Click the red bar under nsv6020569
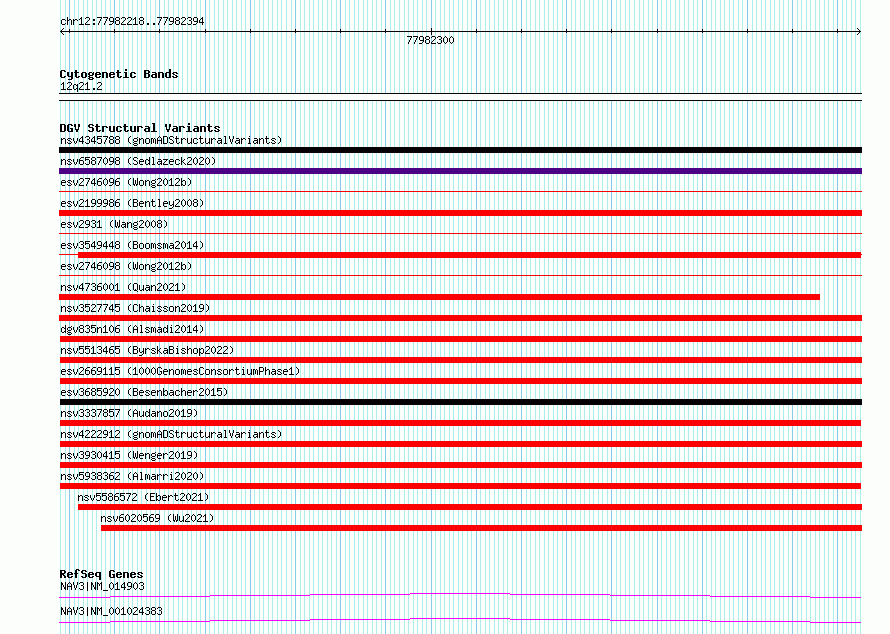This screenshot has width=890, height=634. [481, 528]
